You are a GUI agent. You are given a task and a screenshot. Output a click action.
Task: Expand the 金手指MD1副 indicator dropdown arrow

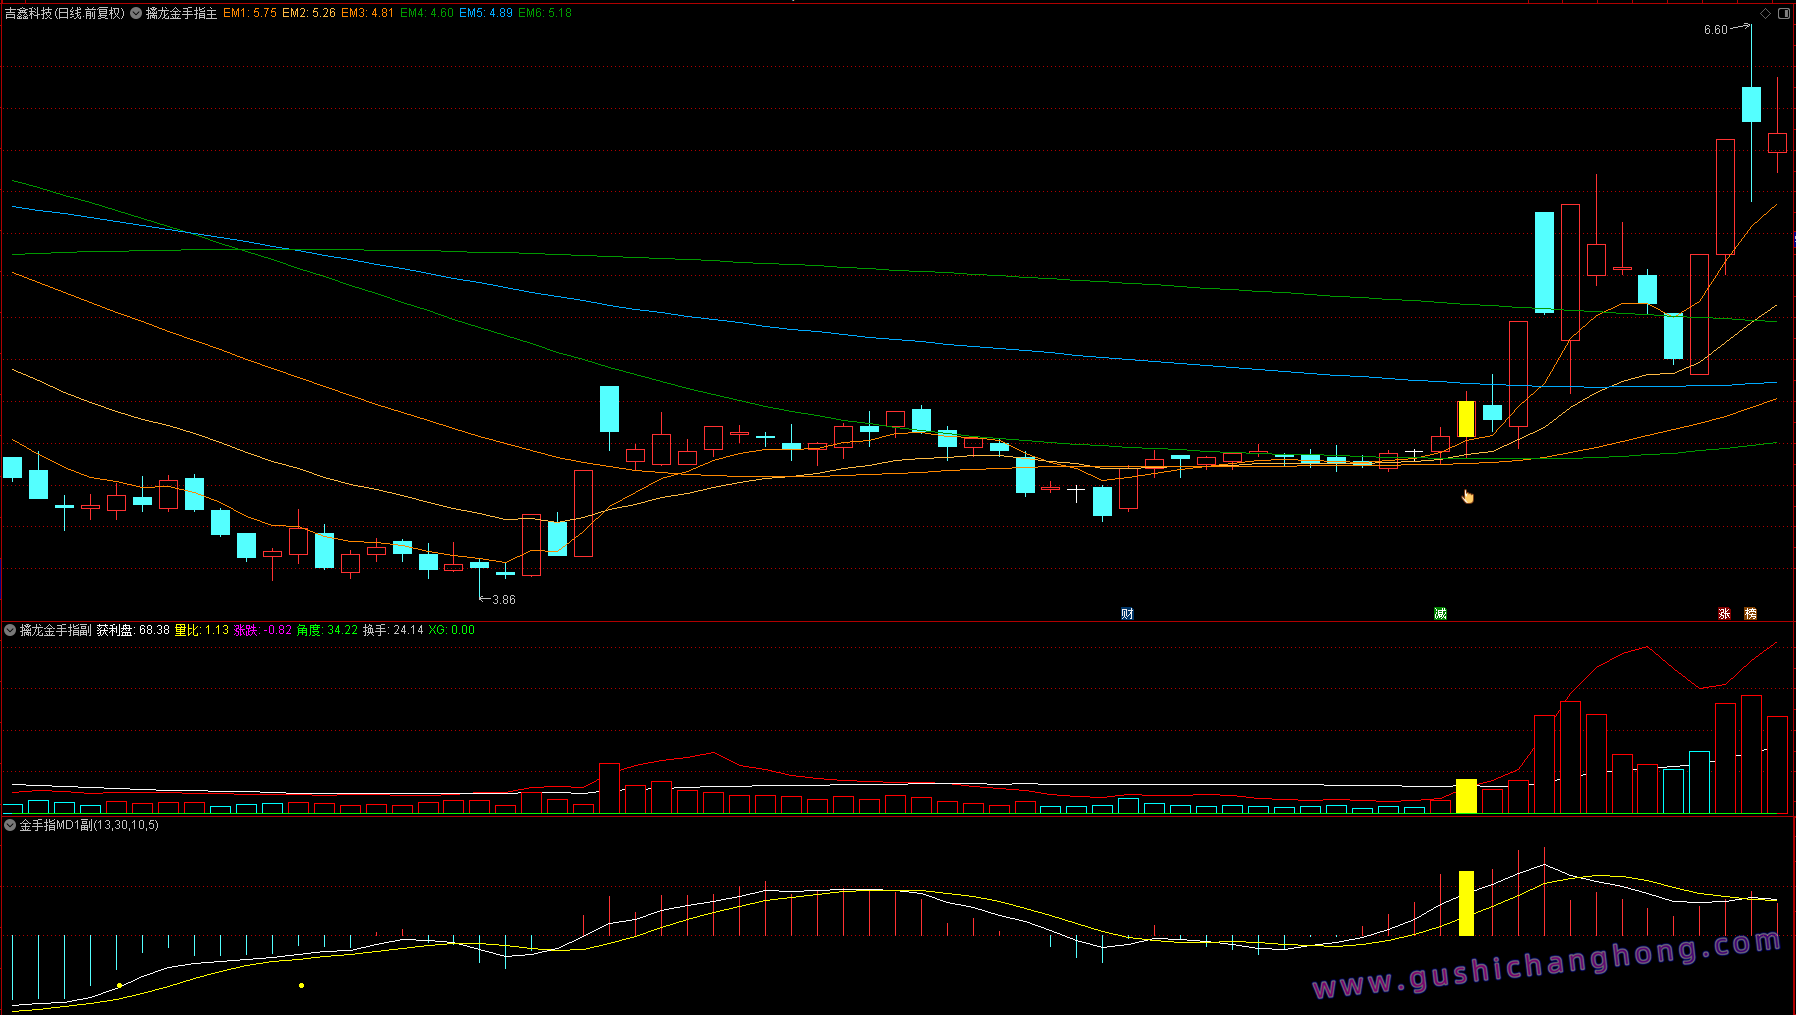point(10,825)
